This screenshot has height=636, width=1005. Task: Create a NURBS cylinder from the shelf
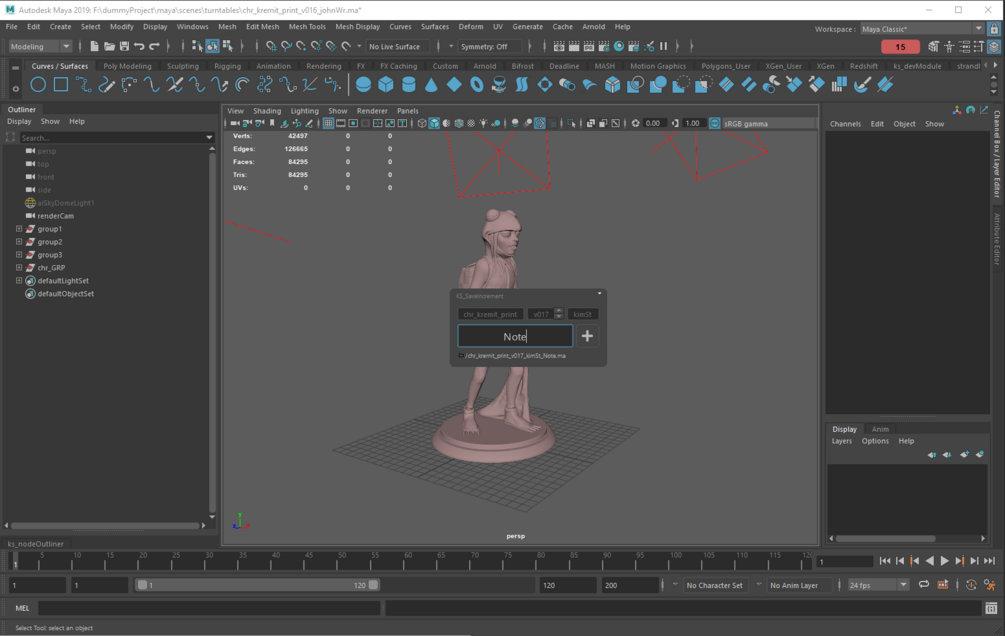(x=408, y=85)
